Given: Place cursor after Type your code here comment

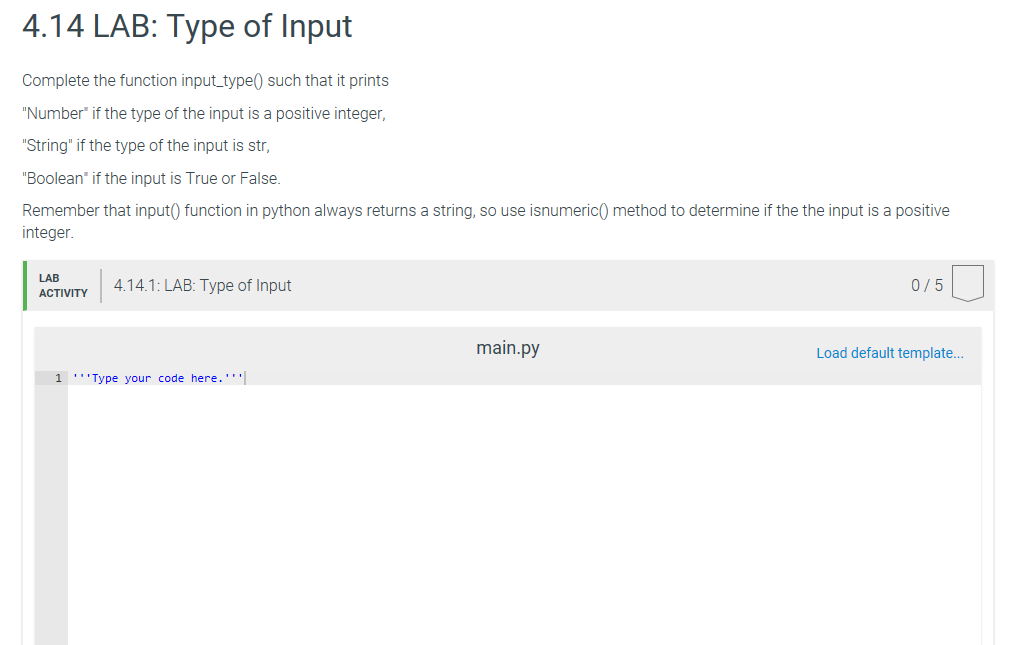Looking at the screenshot, I should pyautogui.click(x=243, y=378).
